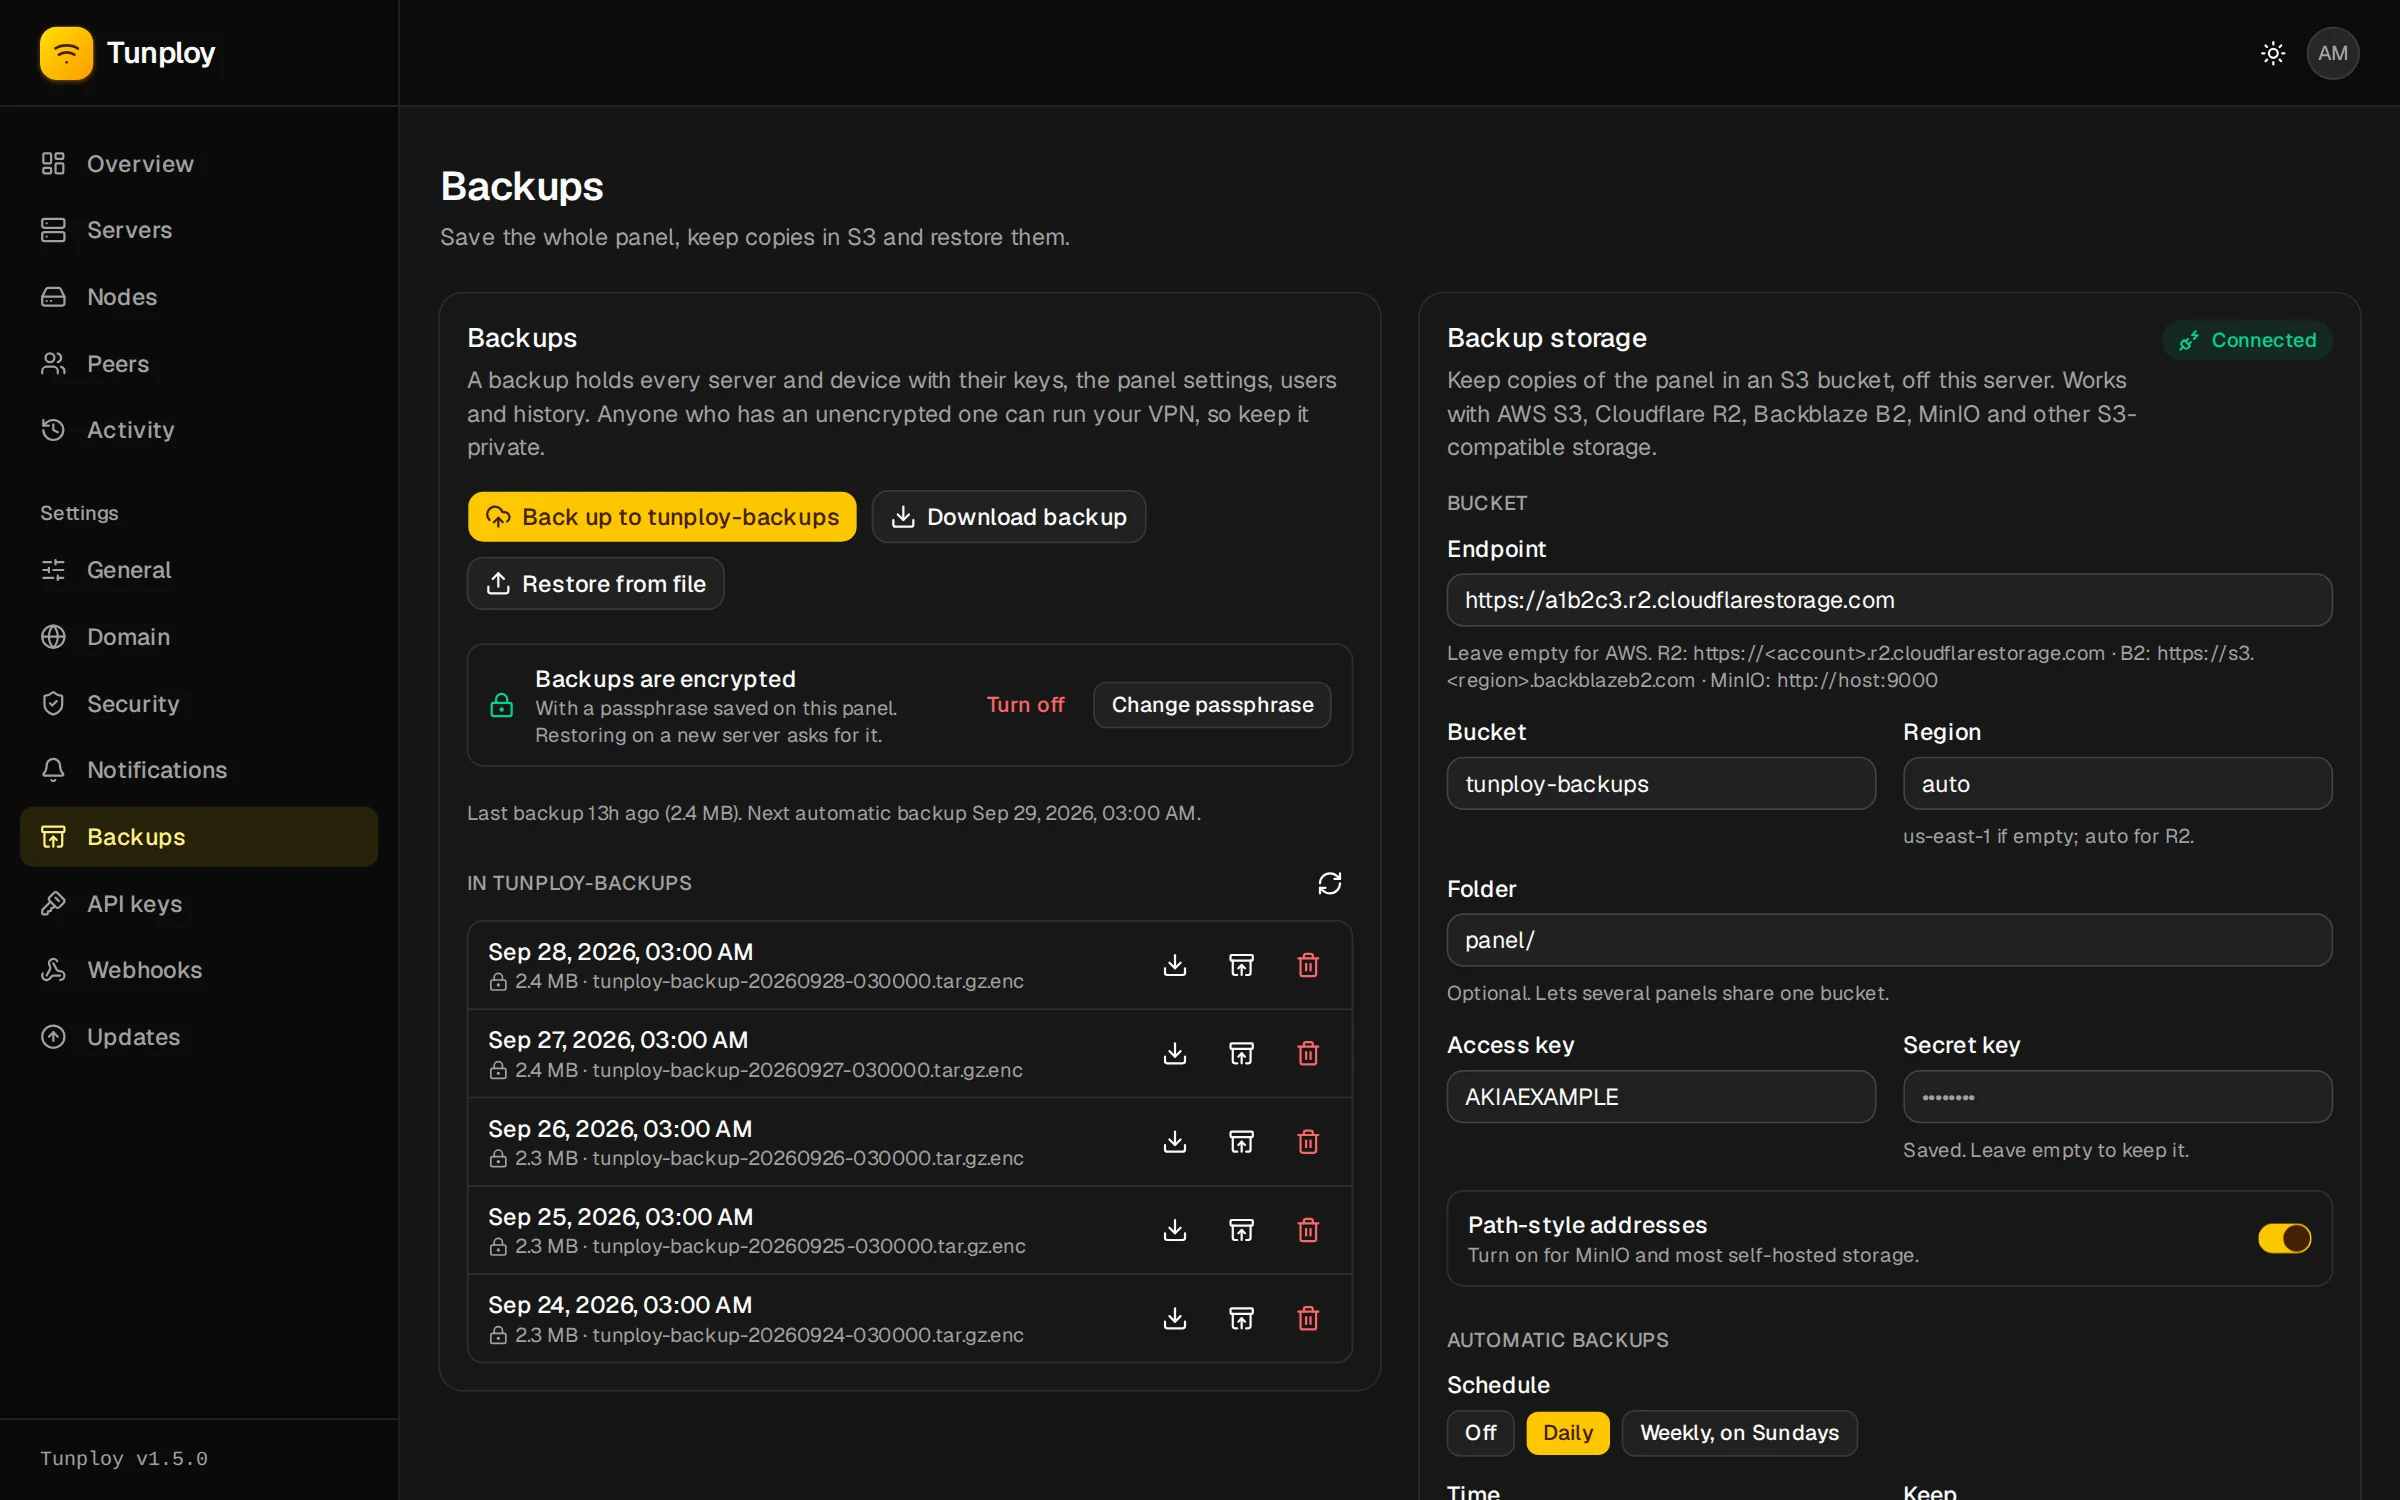2400x1500 pixels.
Task: Open the Overview page
Action: point(199,163)
